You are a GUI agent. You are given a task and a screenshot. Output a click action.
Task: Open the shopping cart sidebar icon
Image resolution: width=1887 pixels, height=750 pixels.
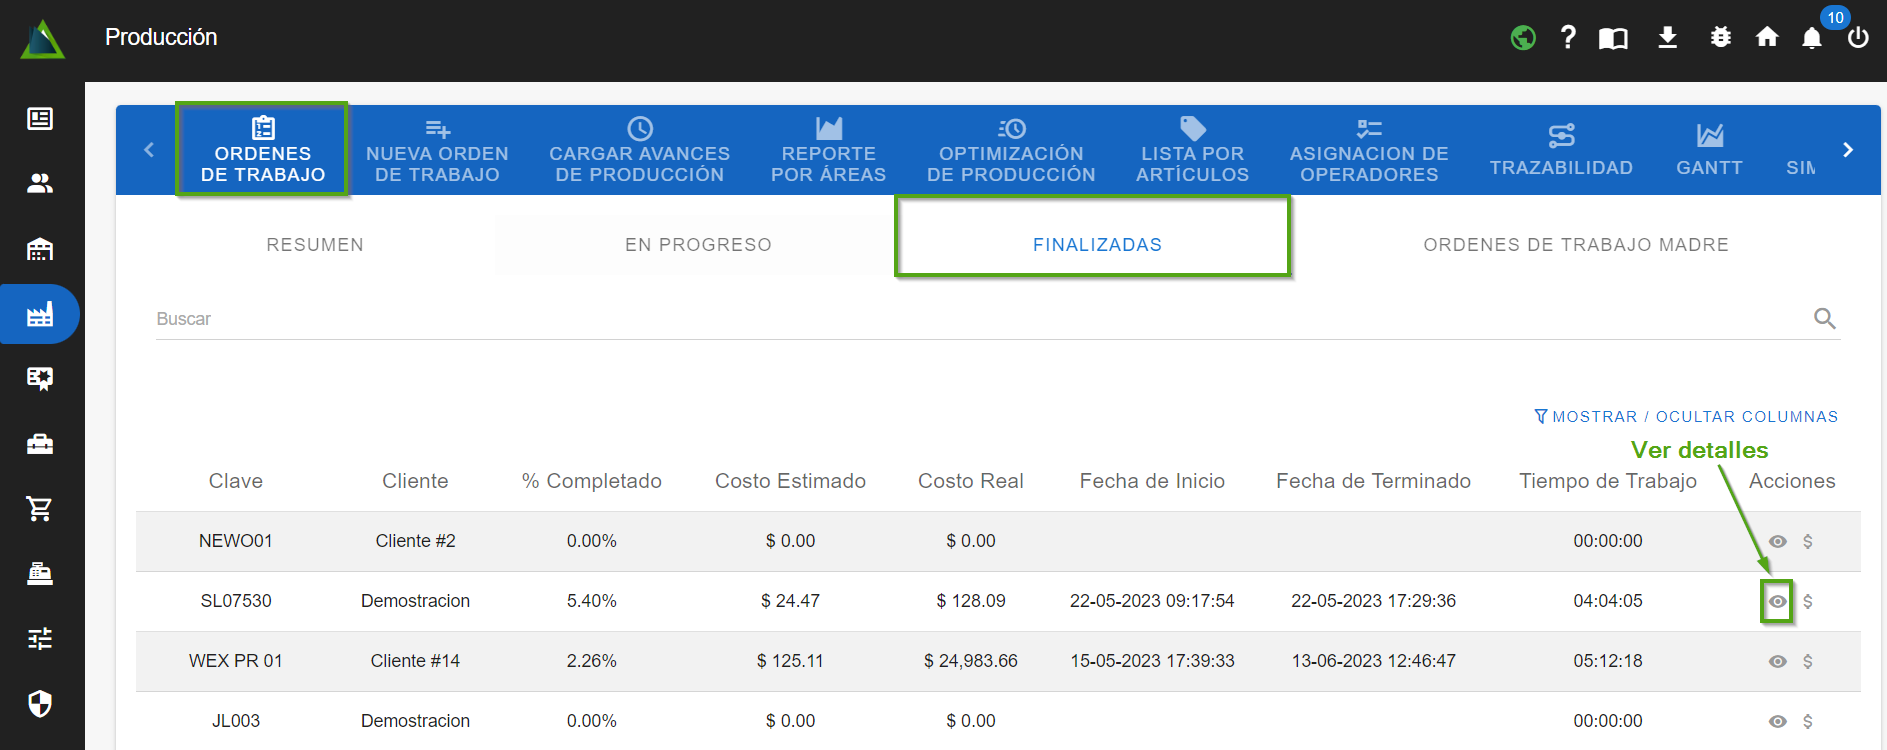(x=40, y=509)
